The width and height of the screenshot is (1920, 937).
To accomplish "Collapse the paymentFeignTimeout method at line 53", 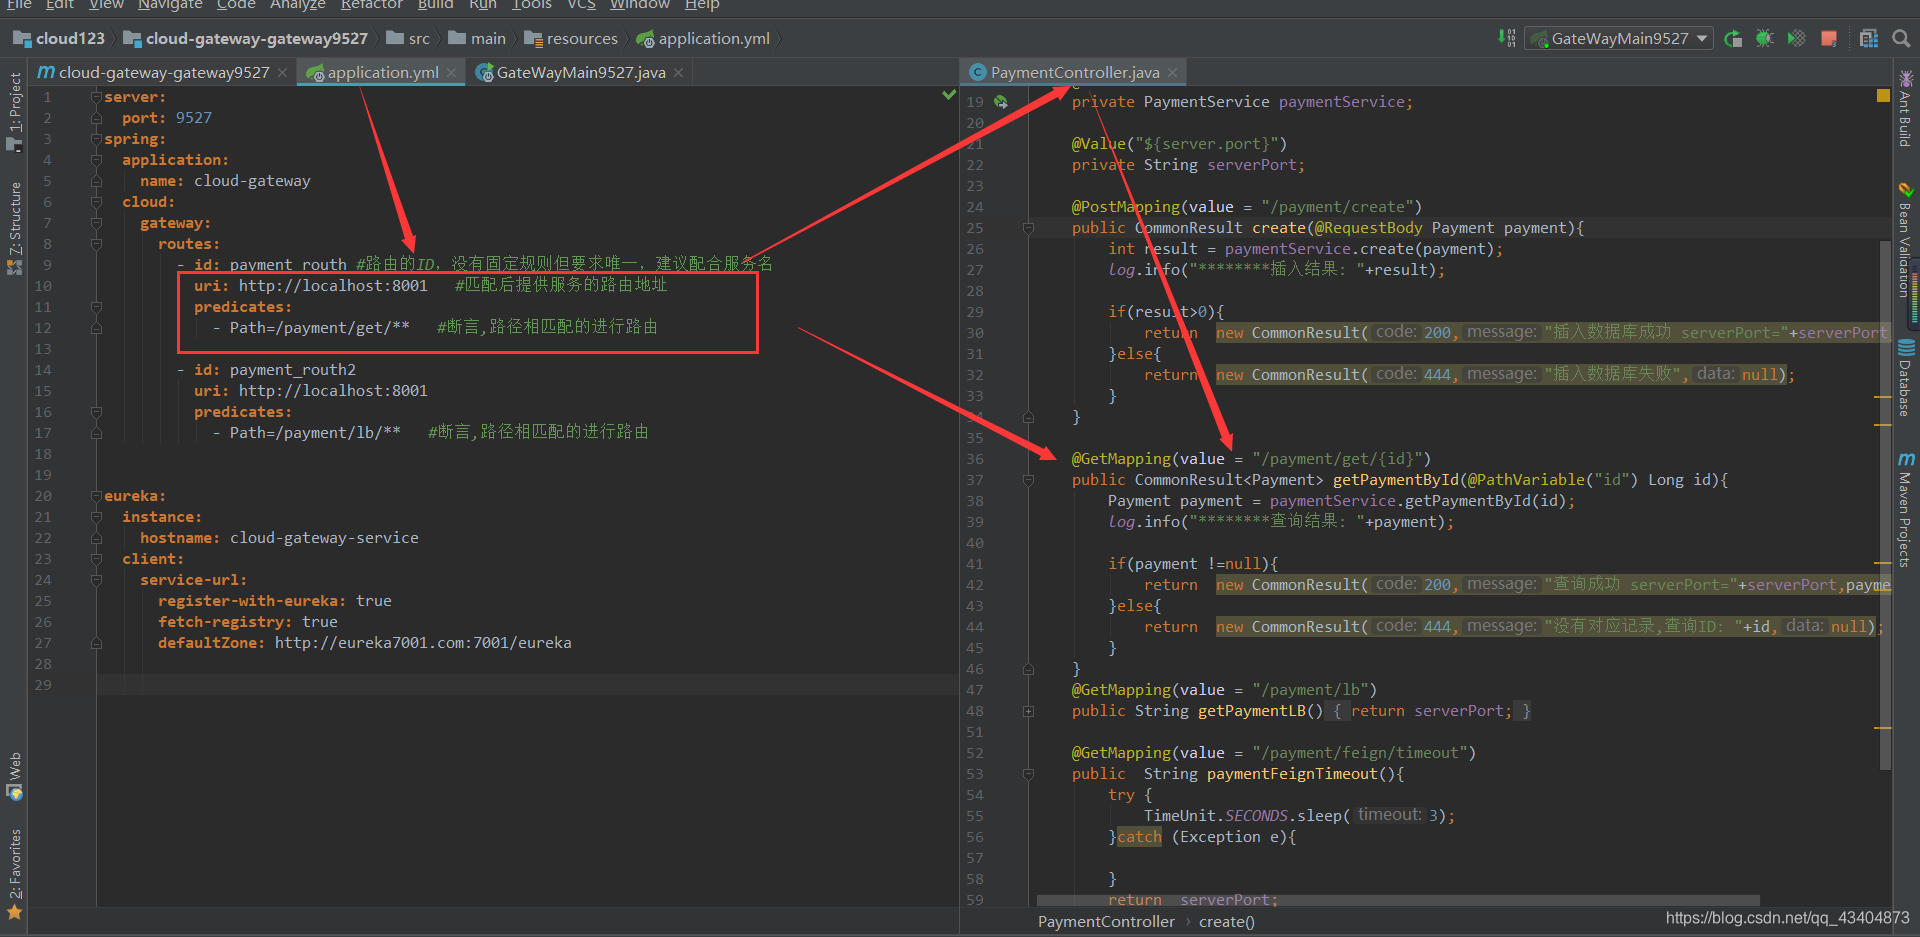I will point(1028,774).
